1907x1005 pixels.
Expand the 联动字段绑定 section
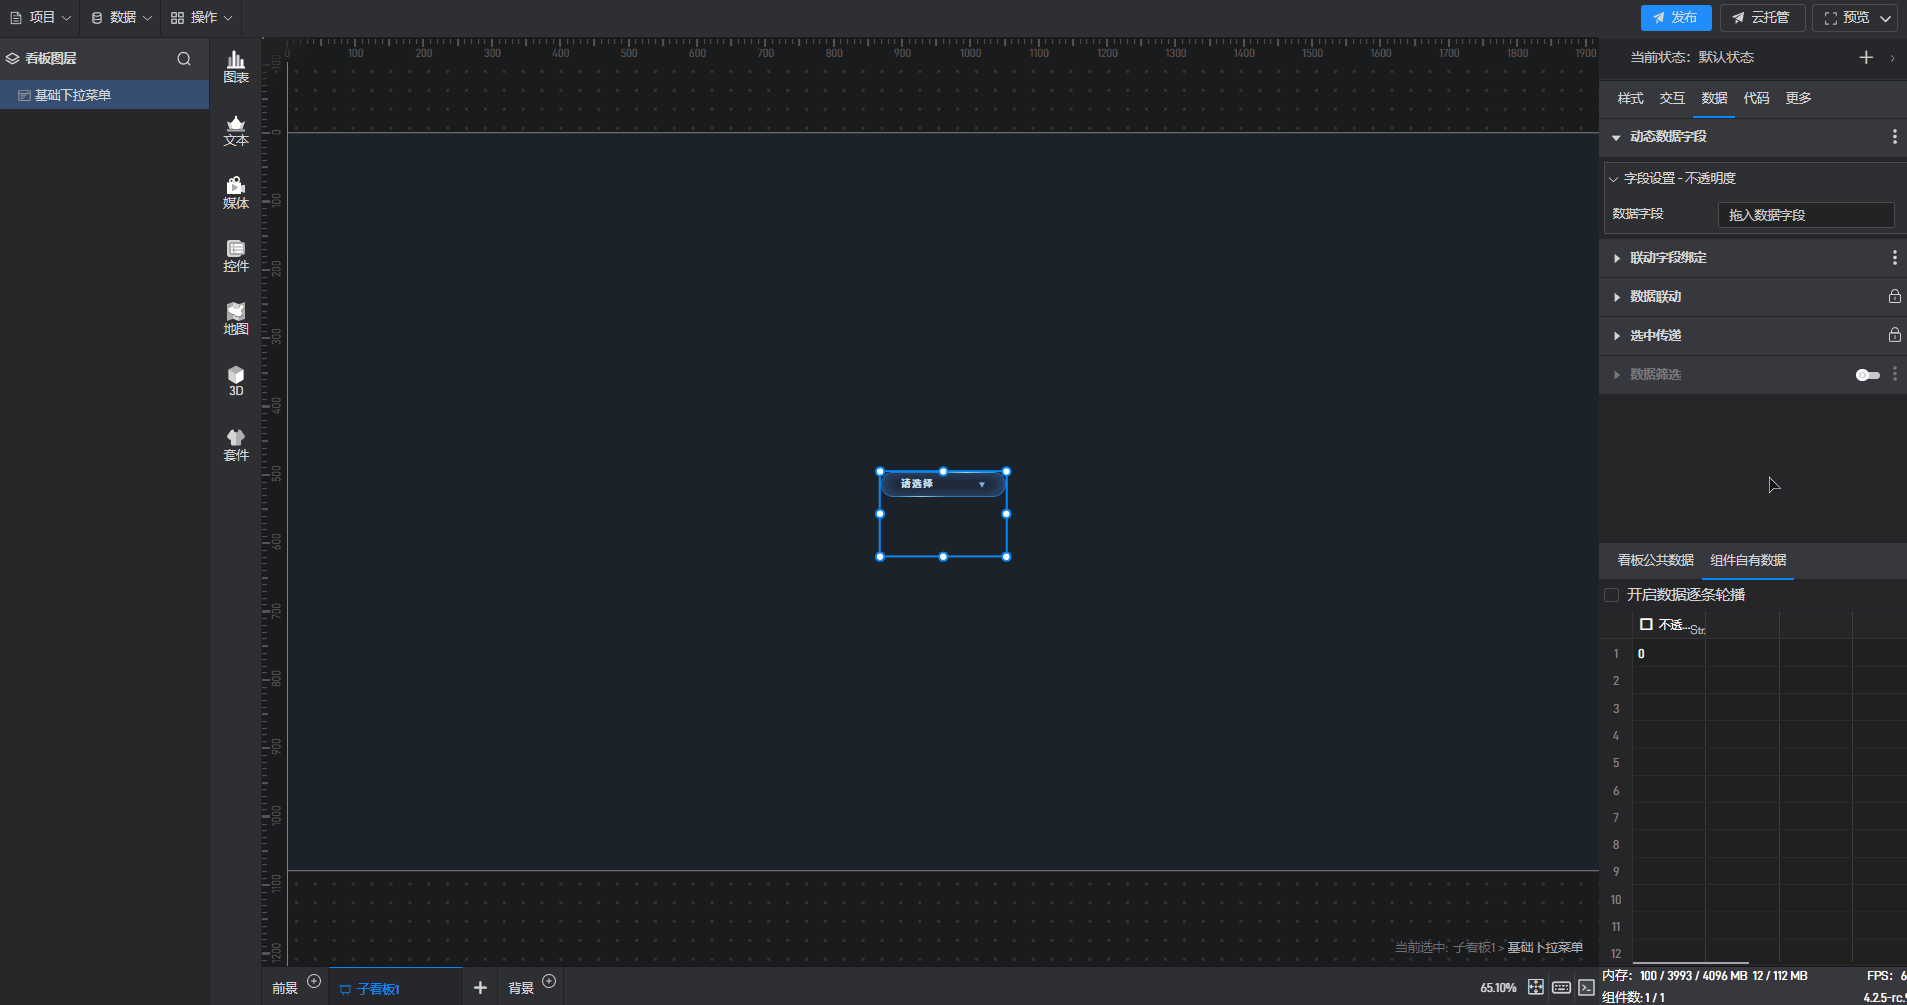click(1616, 258)
